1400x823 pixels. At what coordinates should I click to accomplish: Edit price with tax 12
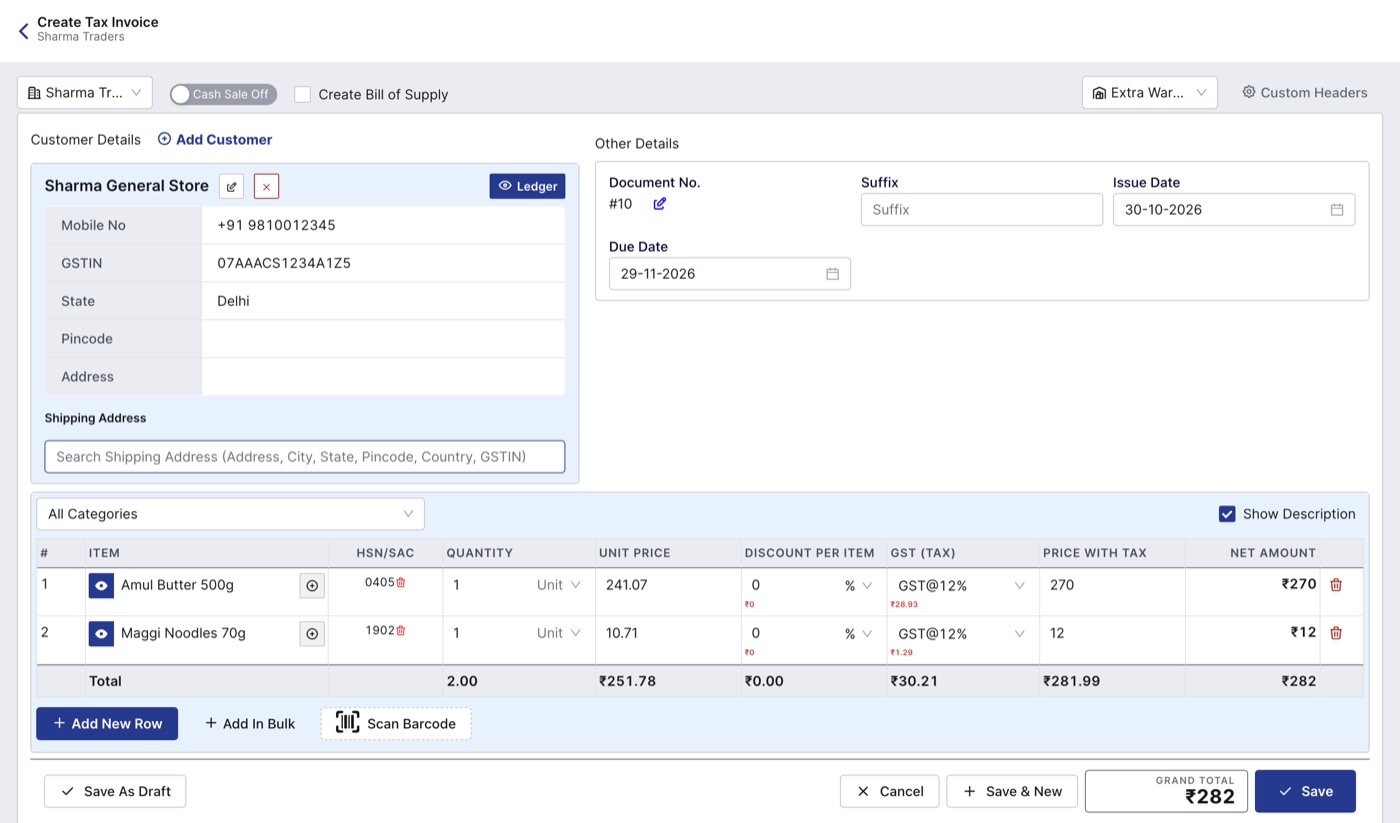coord(1112,633)
